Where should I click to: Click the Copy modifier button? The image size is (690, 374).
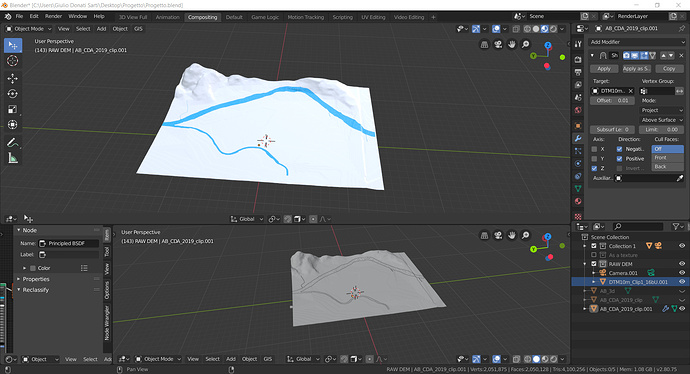tap(669, 69)
